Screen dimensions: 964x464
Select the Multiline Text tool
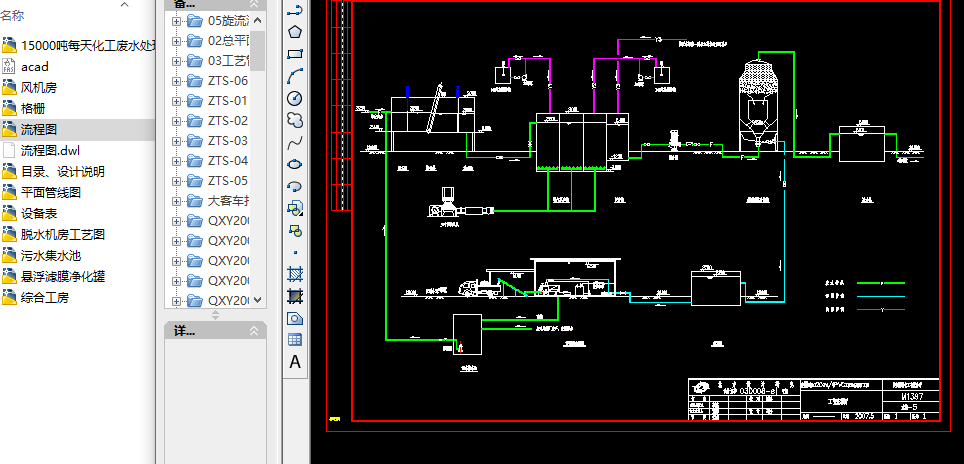coord(295,362)
